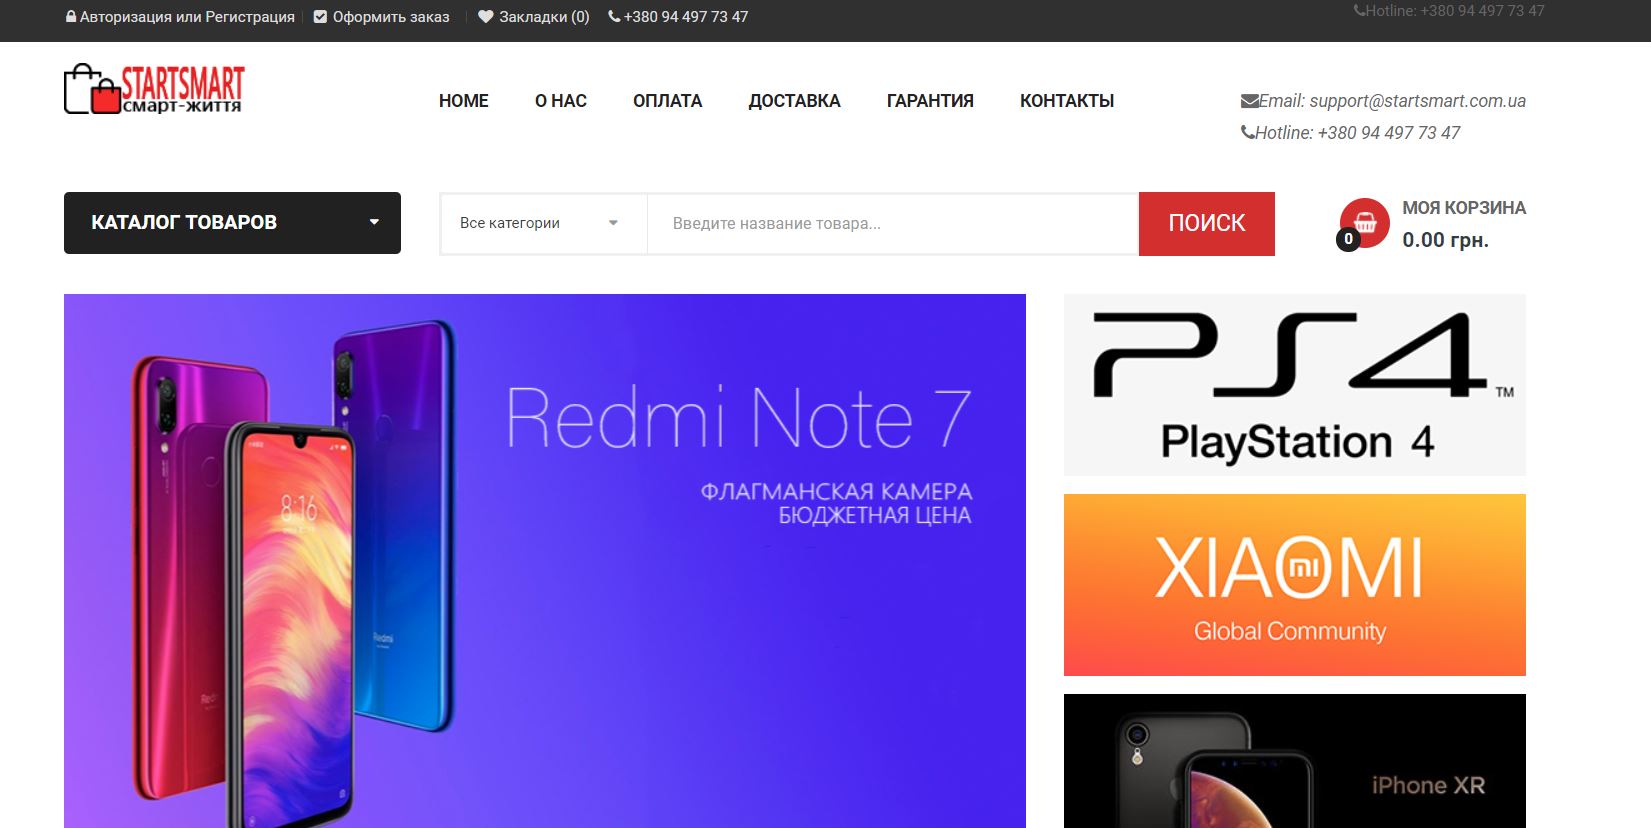Screen dimensions: 1651x828
Task: Click the checkmark icon next to Оформить заказ
Action: [320, 17]
